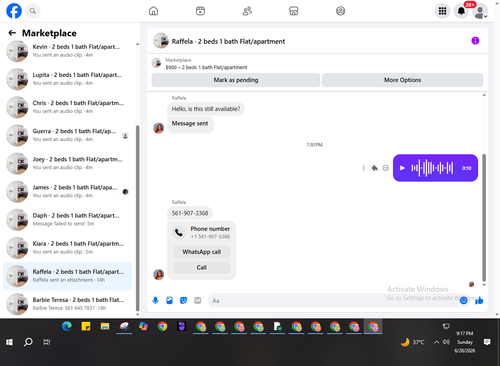Record a voice clip with microphone icon
Image resolution: width=500 pixels, height=366 pixels.
(155, 301)
